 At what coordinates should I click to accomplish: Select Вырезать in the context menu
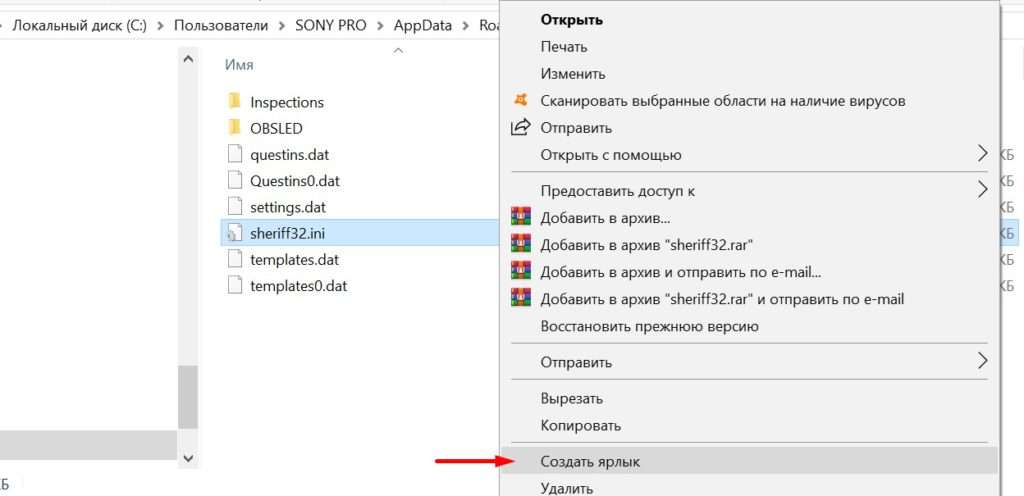(572, 398)
